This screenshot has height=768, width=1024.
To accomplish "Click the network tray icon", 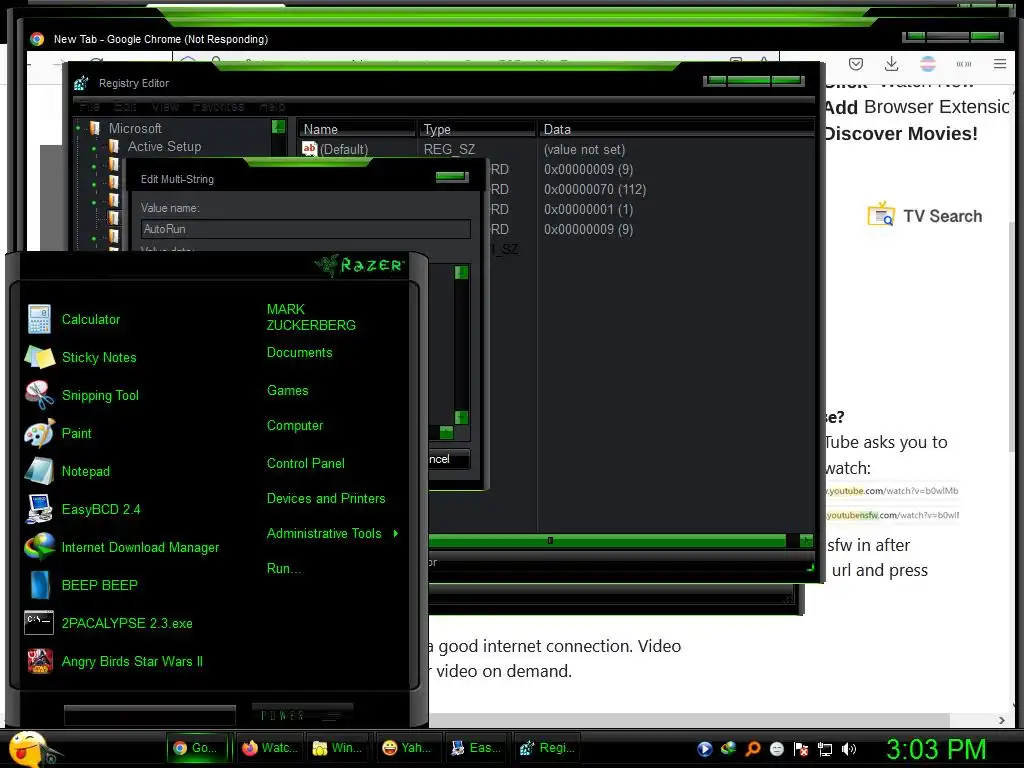I will [825, 749].
